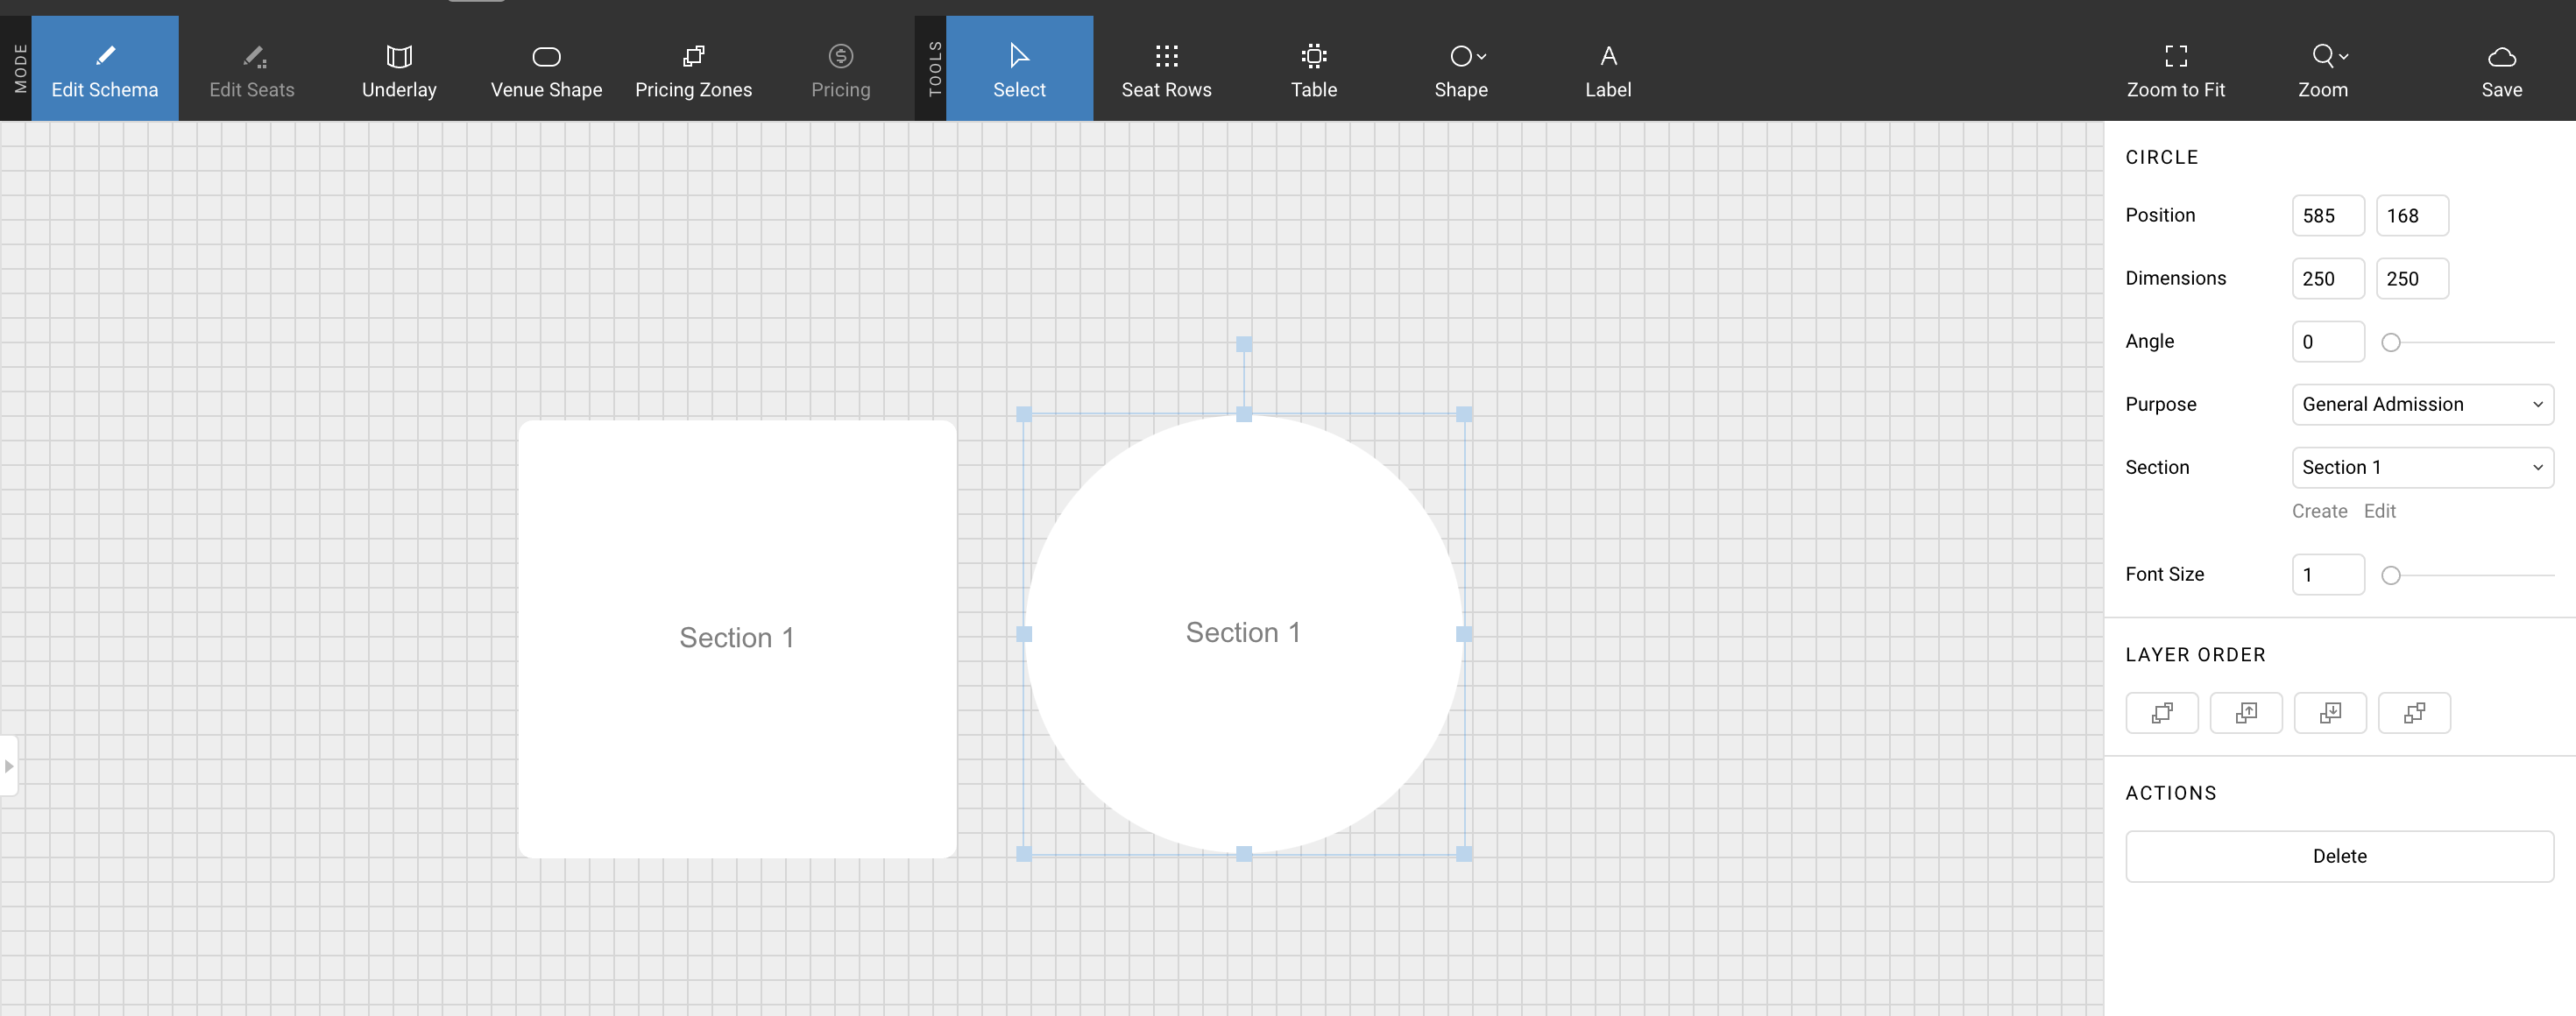Choose the Table tool
The width and height of the screenshot is (2576, 1016).
1313,69
